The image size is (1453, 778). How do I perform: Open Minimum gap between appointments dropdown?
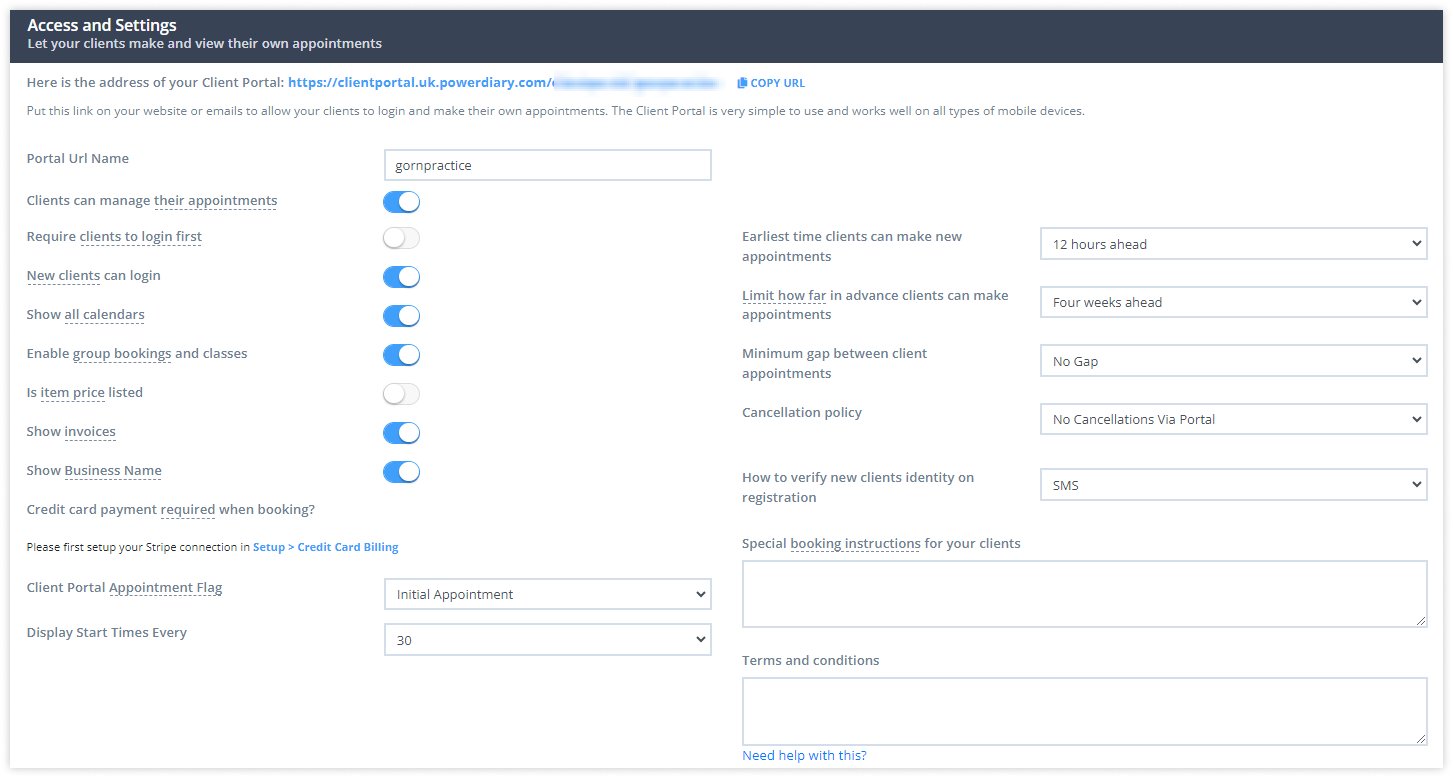1233,361
